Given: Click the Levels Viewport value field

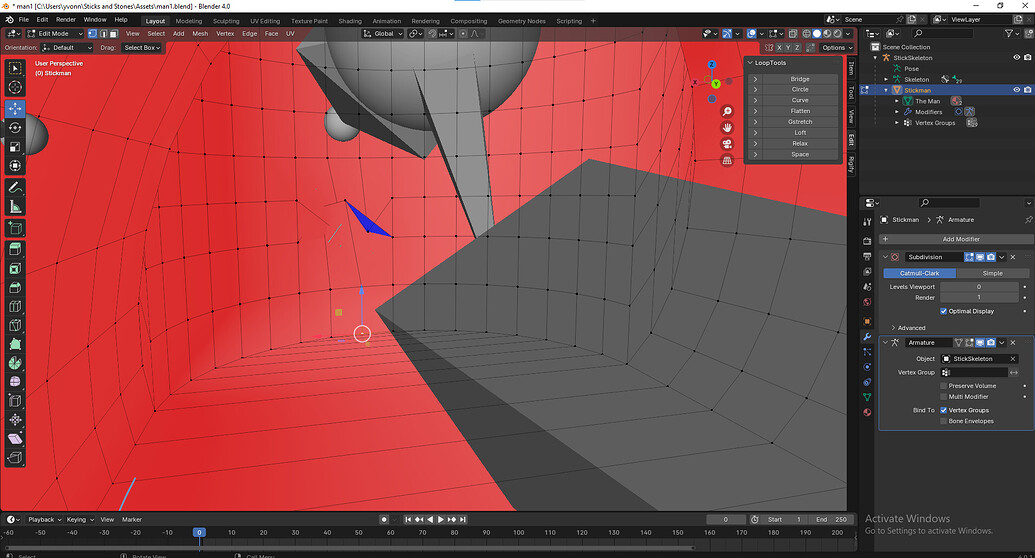Looking at the screenshot, I should click(x=980, y=287).
